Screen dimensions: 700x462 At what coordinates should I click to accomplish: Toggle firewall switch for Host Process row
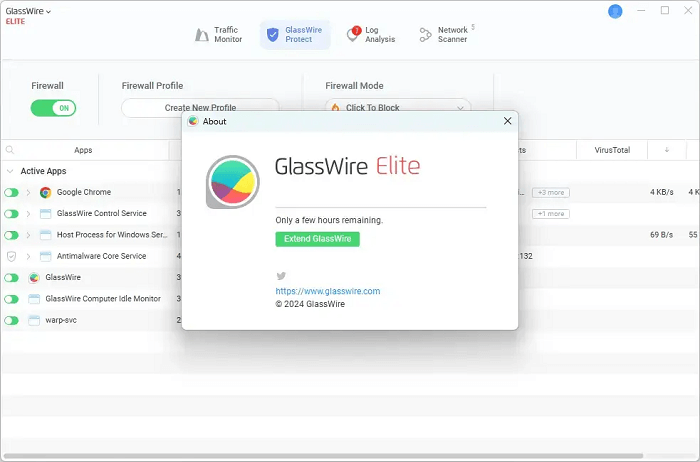pos(12,235)
